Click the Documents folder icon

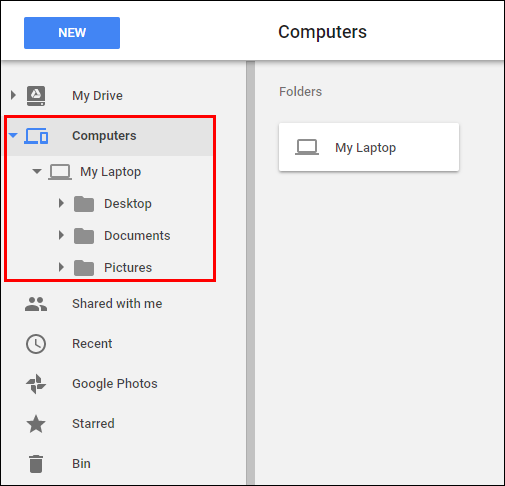point(84,236)
